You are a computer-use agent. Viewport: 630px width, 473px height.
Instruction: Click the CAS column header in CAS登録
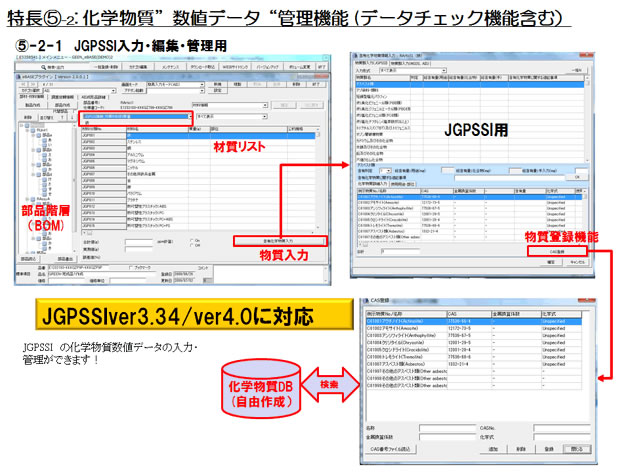click(469, 314)
